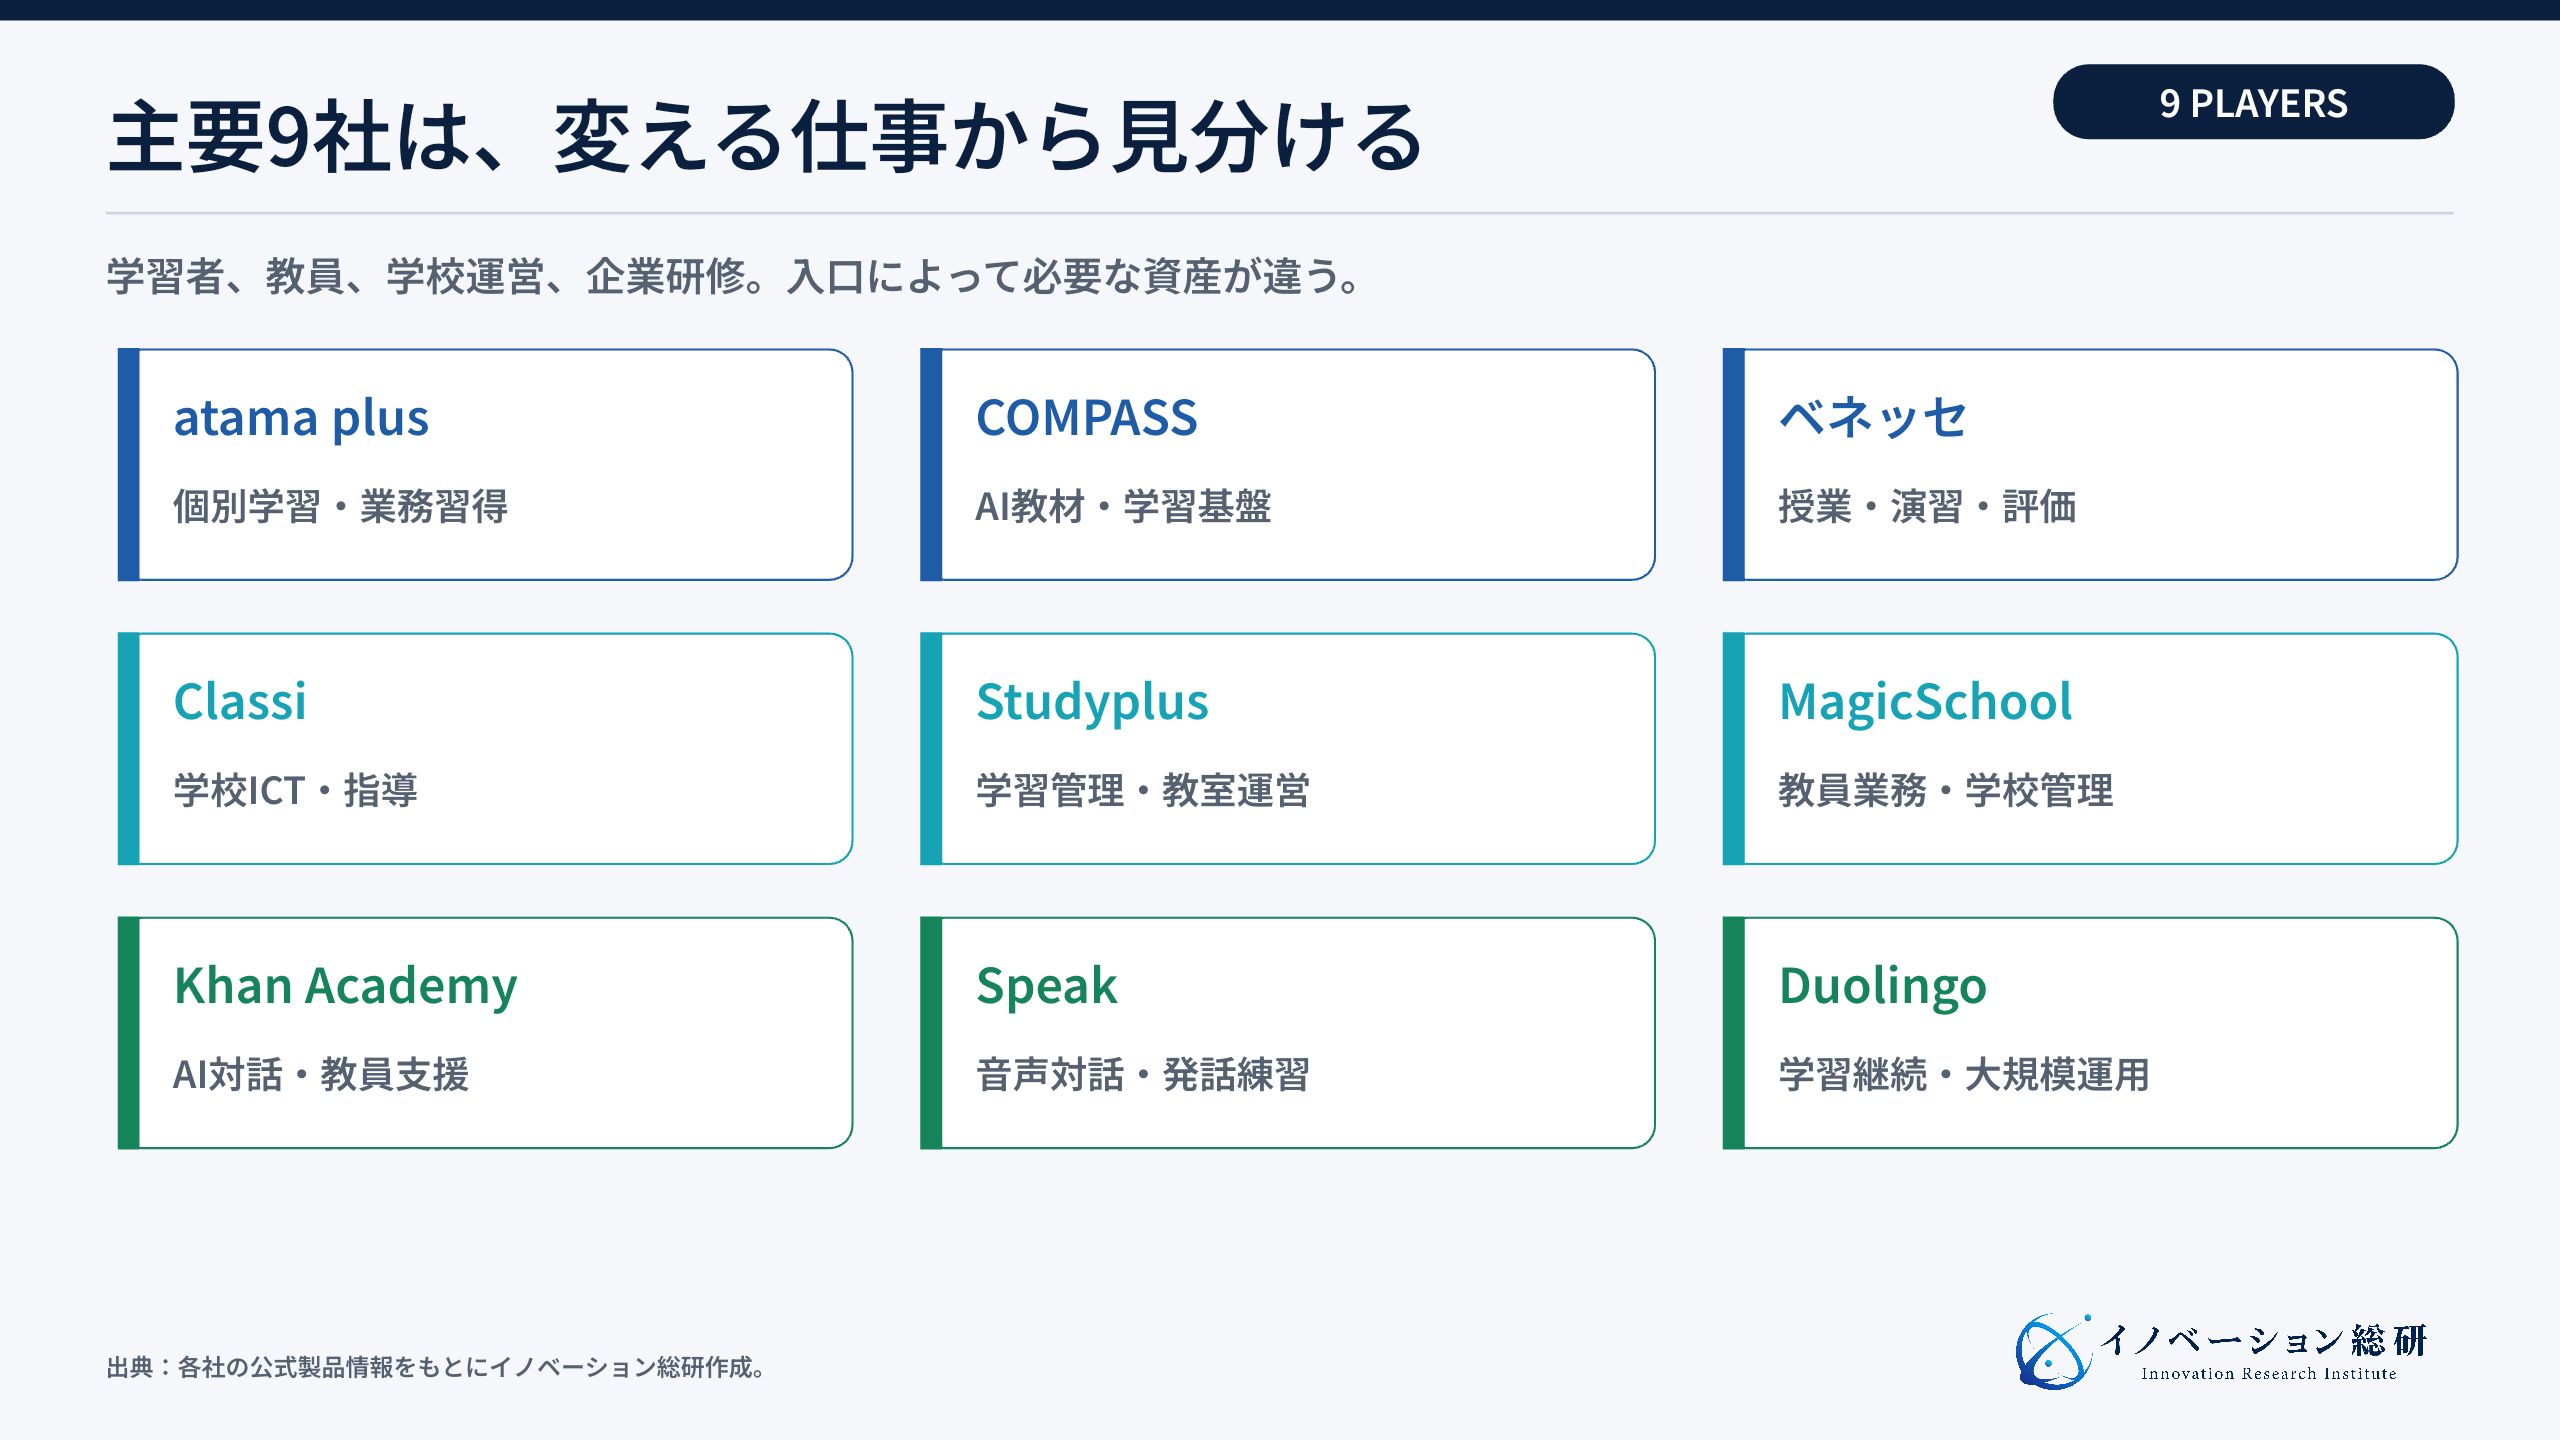
Task: Click the イノベーション総研 logo wordmark
Action: click(2263, 1340)
